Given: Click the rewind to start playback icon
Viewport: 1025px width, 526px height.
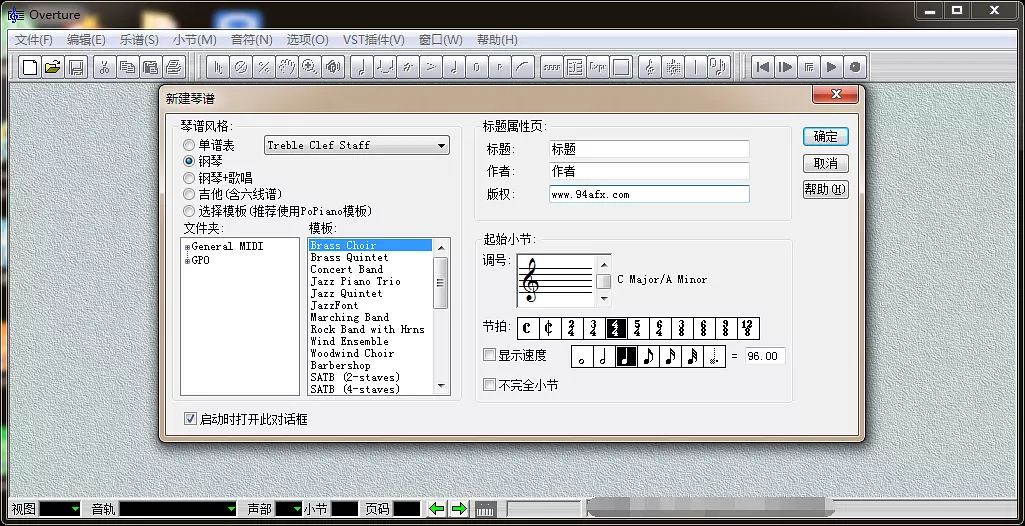Looking at the screenshot, I should pos(762,67).
